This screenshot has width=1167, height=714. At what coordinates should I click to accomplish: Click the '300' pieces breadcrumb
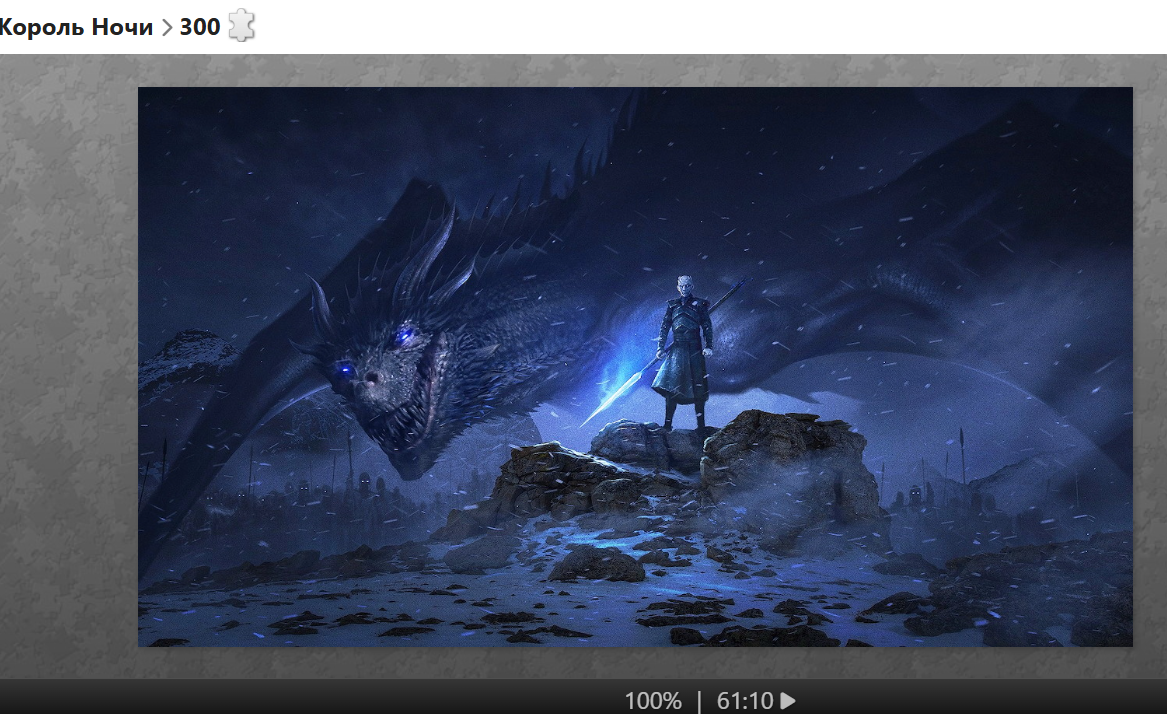pyautogui.click(x=199, y=27)
